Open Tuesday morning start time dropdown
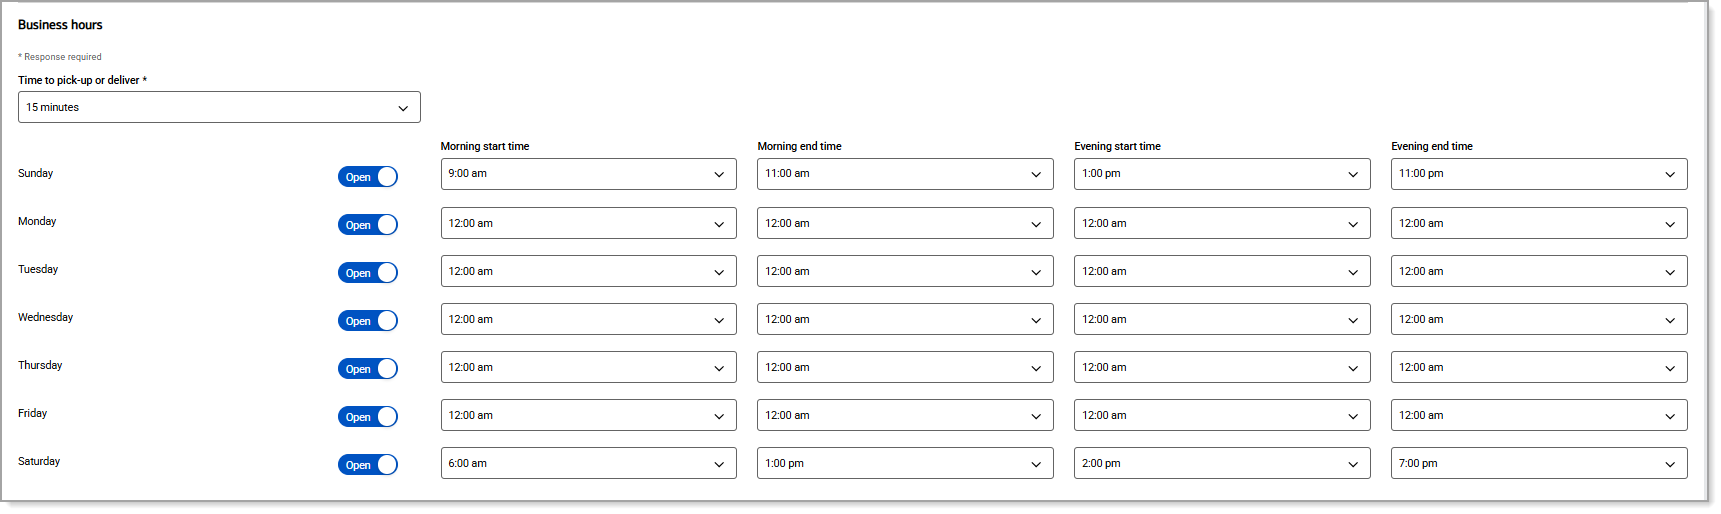 coord(588,271)
